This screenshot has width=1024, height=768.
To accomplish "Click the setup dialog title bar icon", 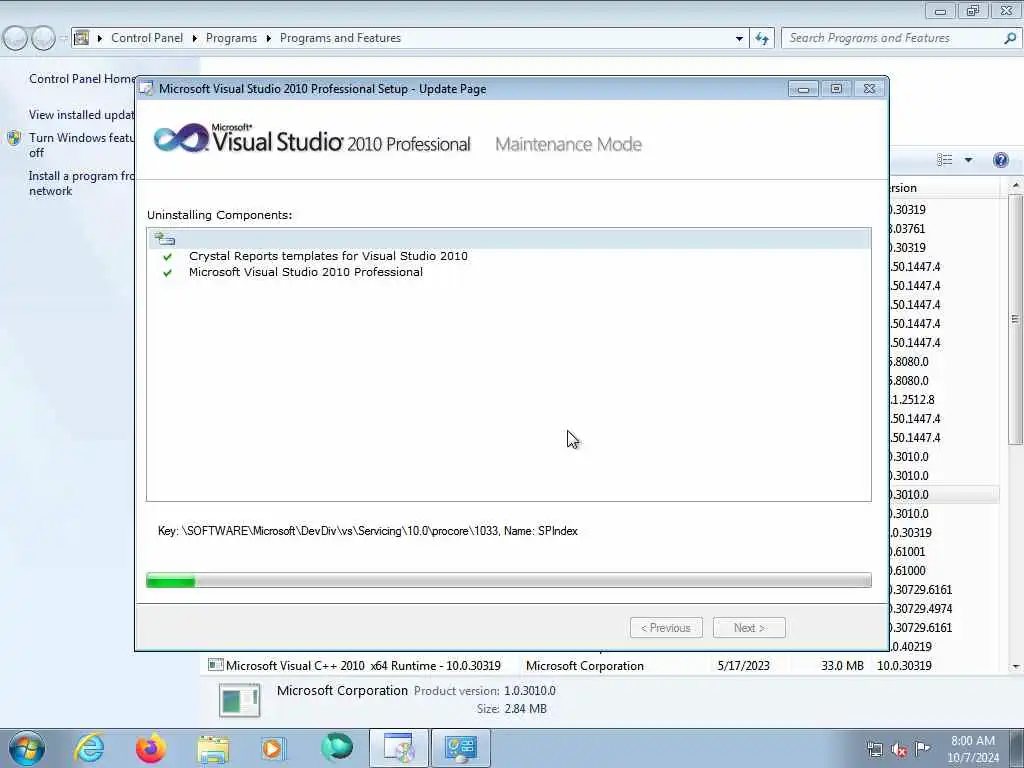I will [147, 89].
